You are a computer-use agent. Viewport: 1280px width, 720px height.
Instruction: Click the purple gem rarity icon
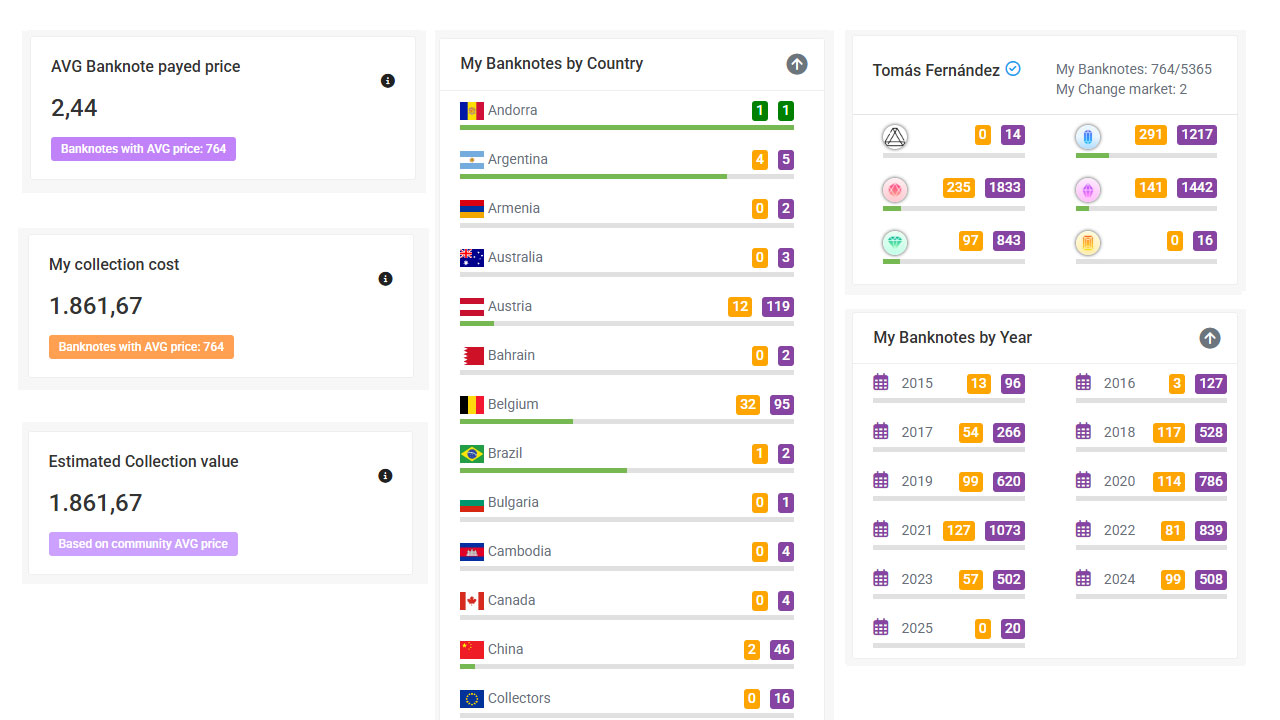(1088, 190)
